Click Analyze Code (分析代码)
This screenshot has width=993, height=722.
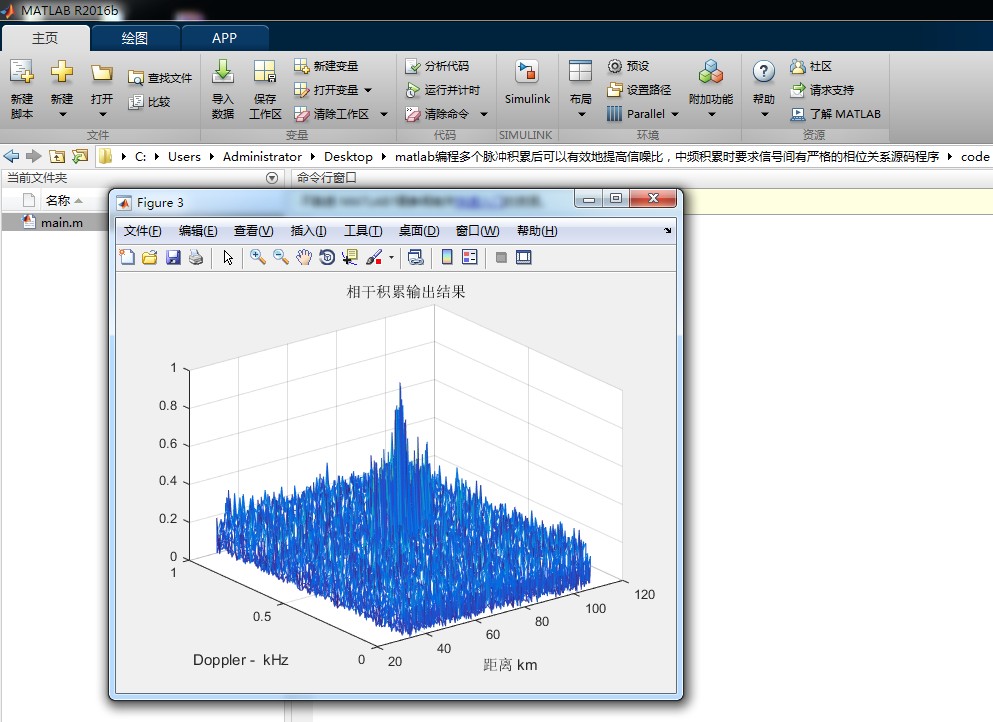coord(437,66)
